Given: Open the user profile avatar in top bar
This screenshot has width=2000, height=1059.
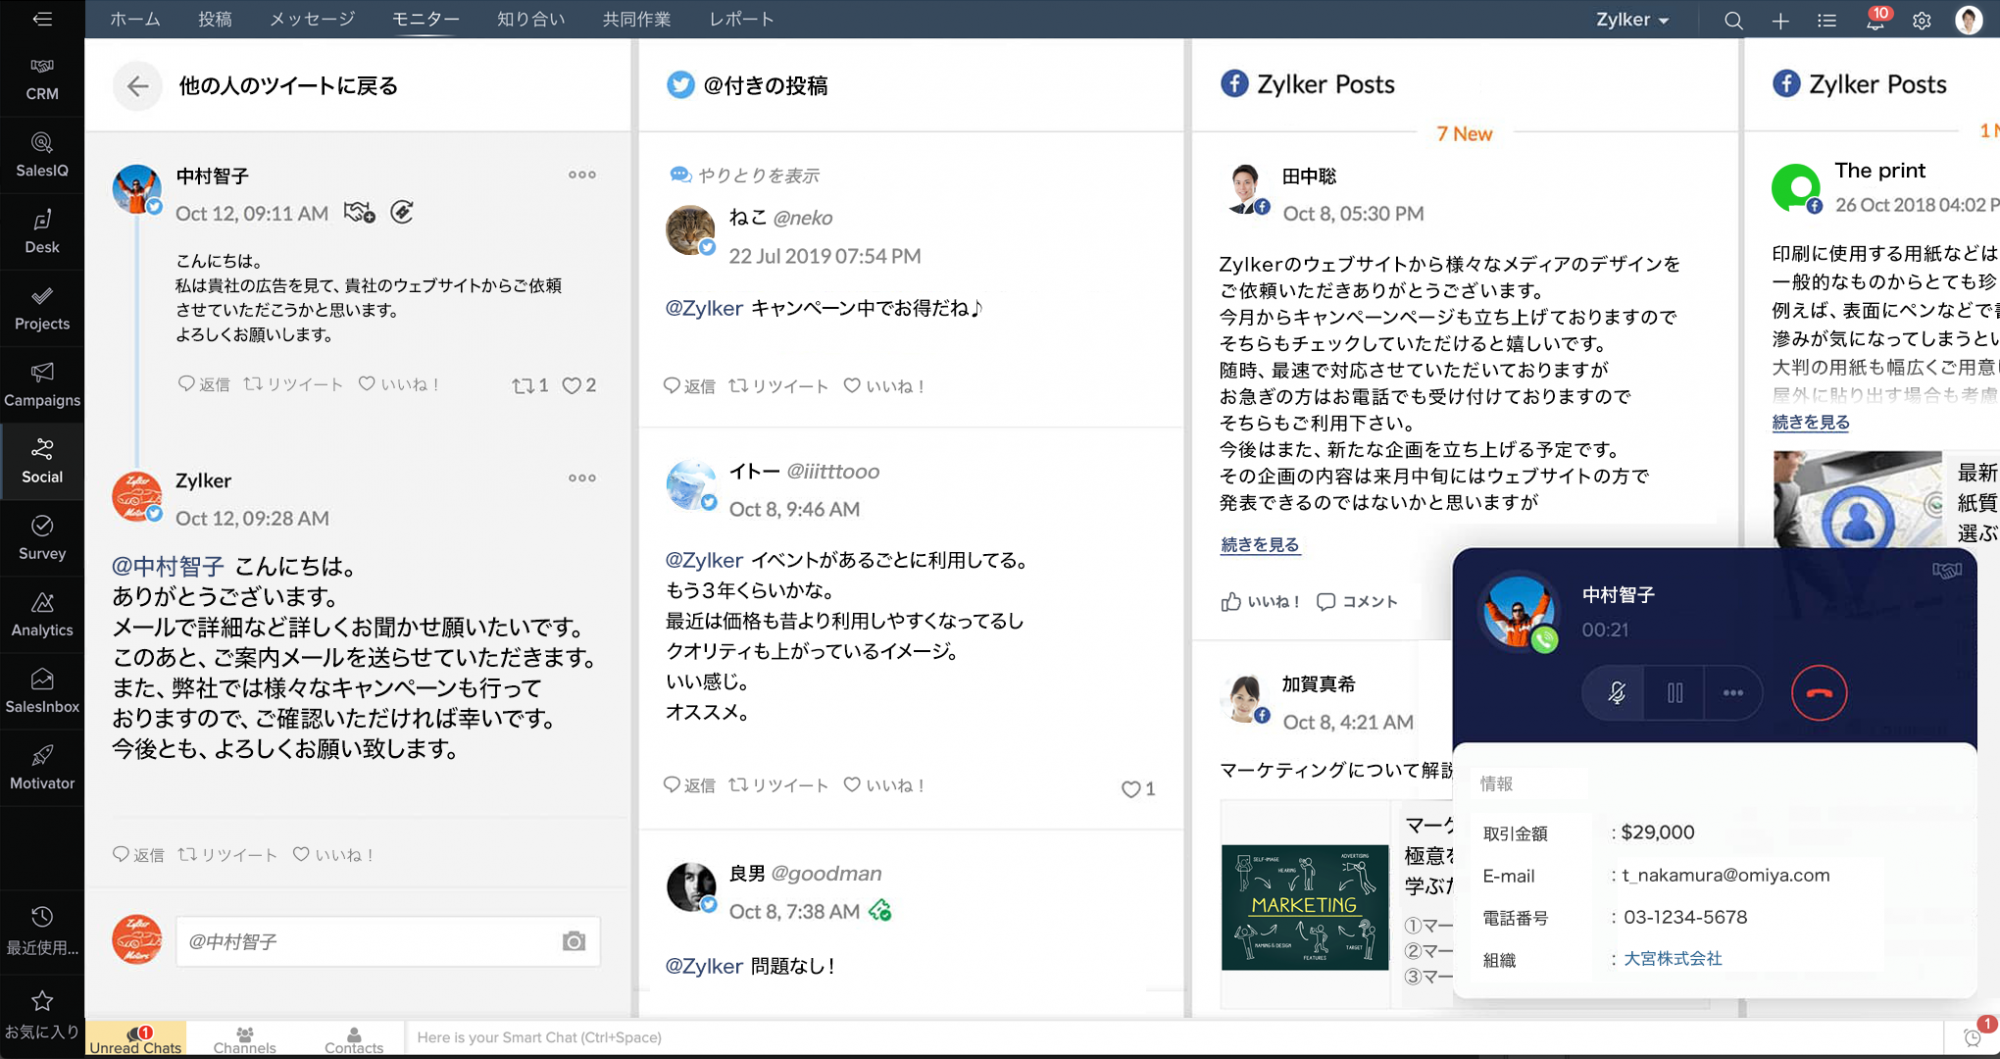Looking at the screenshot, I should [1969, 20].
